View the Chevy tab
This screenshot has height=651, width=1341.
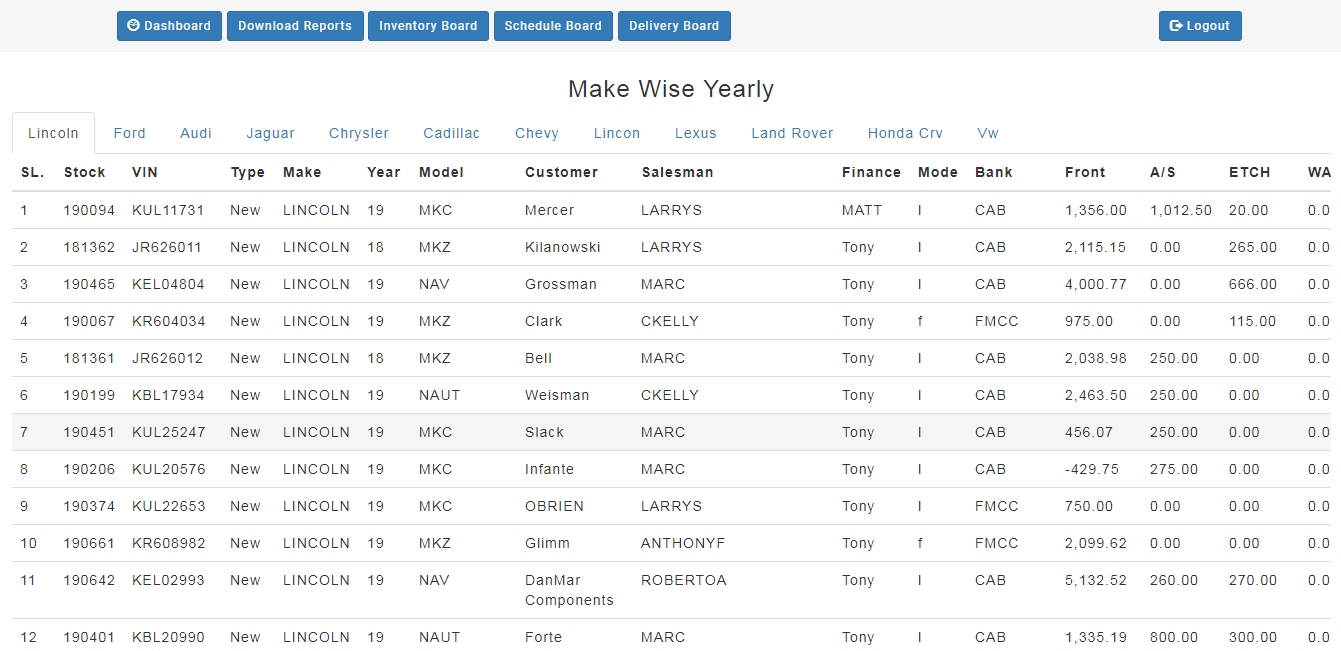tap(537, 133)
